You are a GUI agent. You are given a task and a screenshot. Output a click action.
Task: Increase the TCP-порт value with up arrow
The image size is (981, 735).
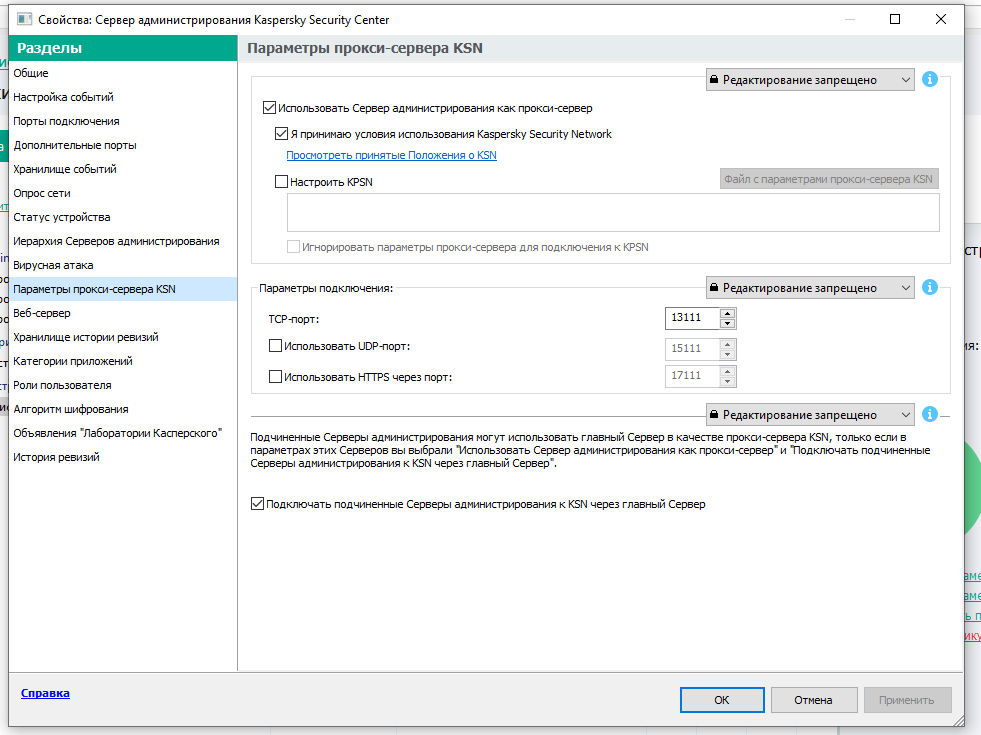coord(727,313)
